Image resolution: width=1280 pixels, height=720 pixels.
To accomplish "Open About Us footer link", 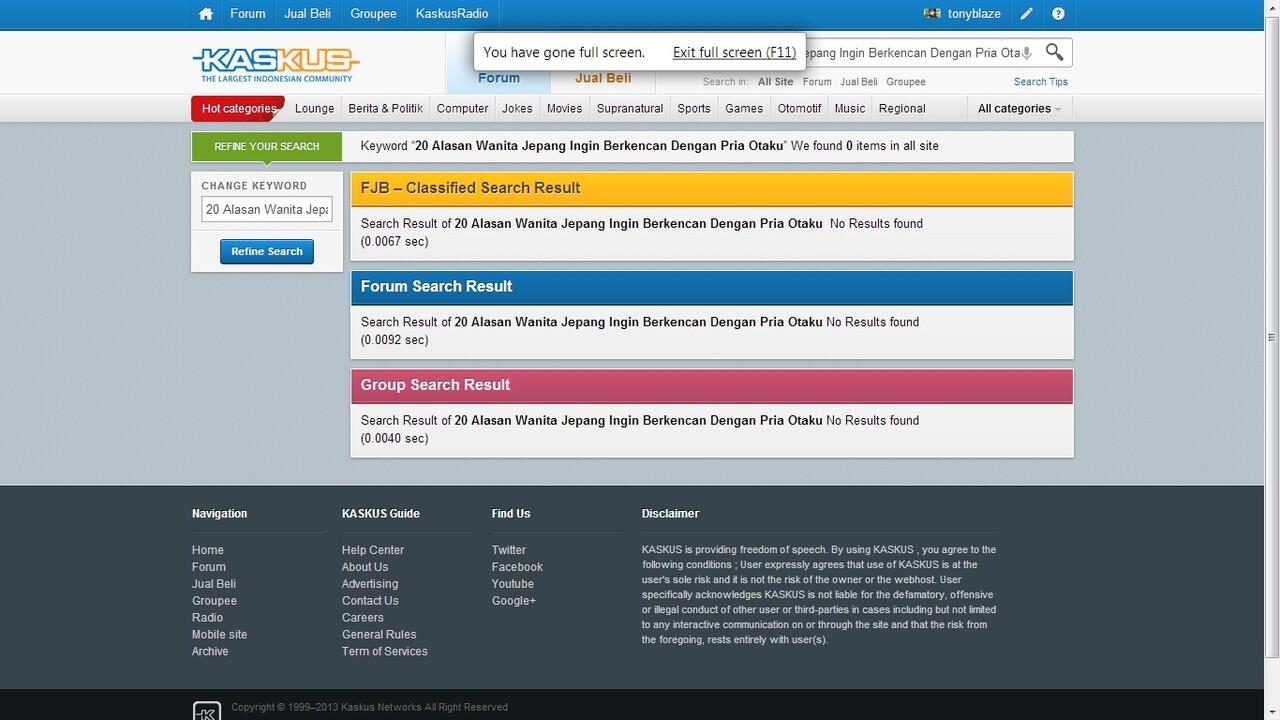I will [x=365, y=567].
